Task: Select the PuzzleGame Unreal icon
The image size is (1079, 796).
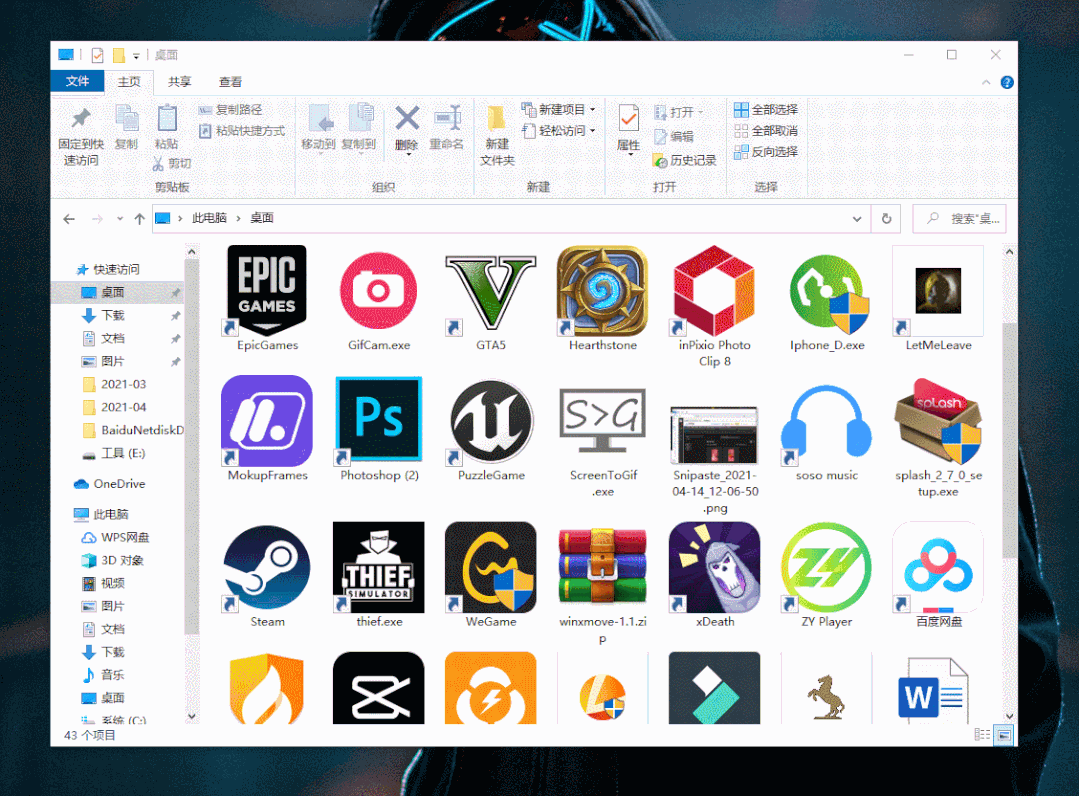Action: (x=491, y=420)
